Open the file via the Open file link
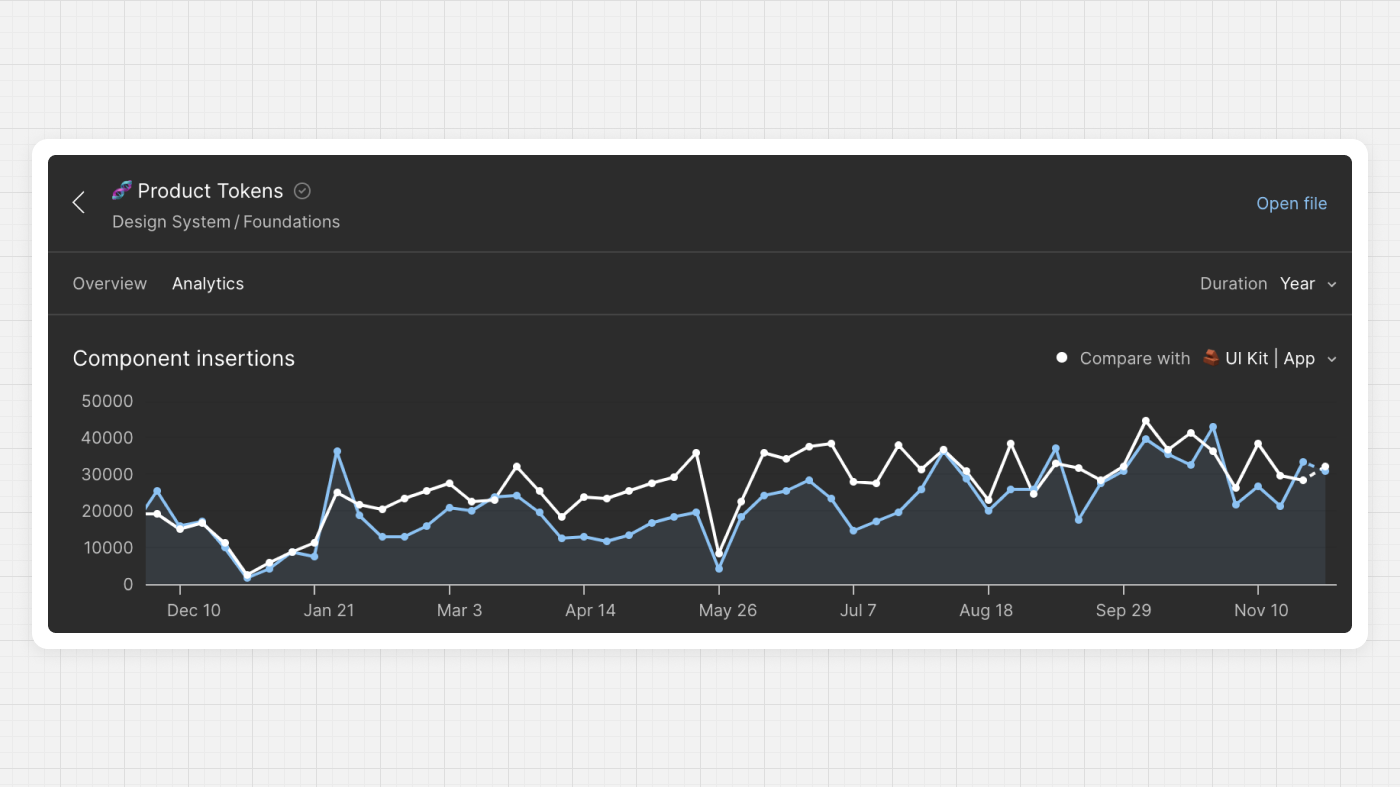Image resolution: width=1400 pixels, height=787 pixels. [x=1291, y=203]
